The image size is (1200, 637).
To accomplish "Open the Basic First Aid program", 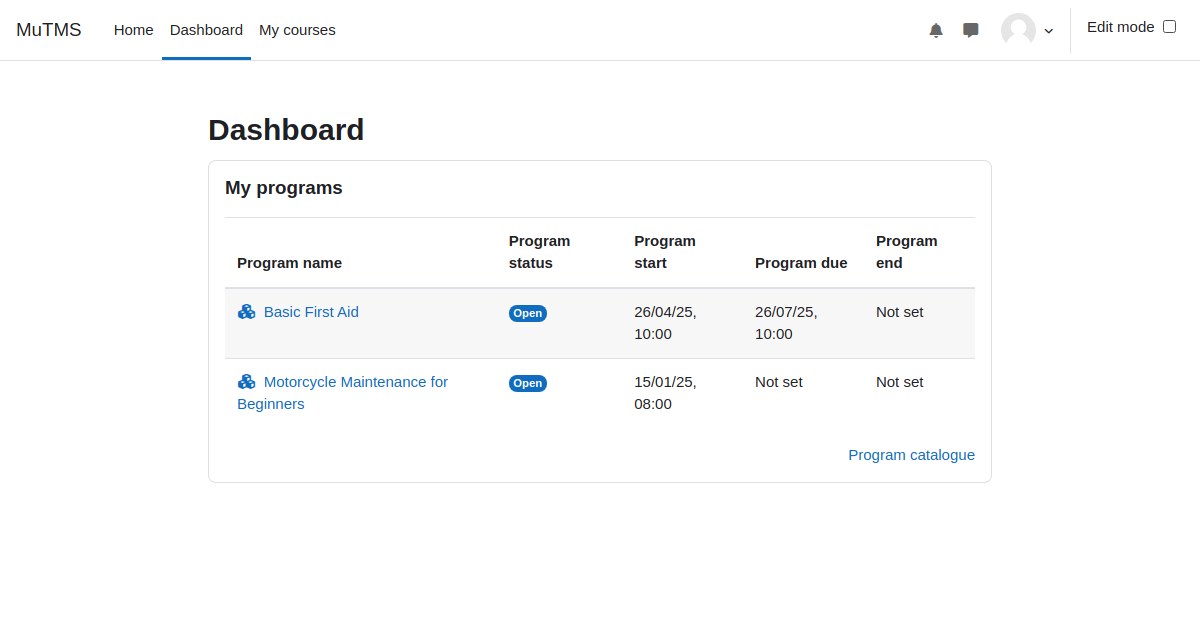I will click(x=311, y=312).
